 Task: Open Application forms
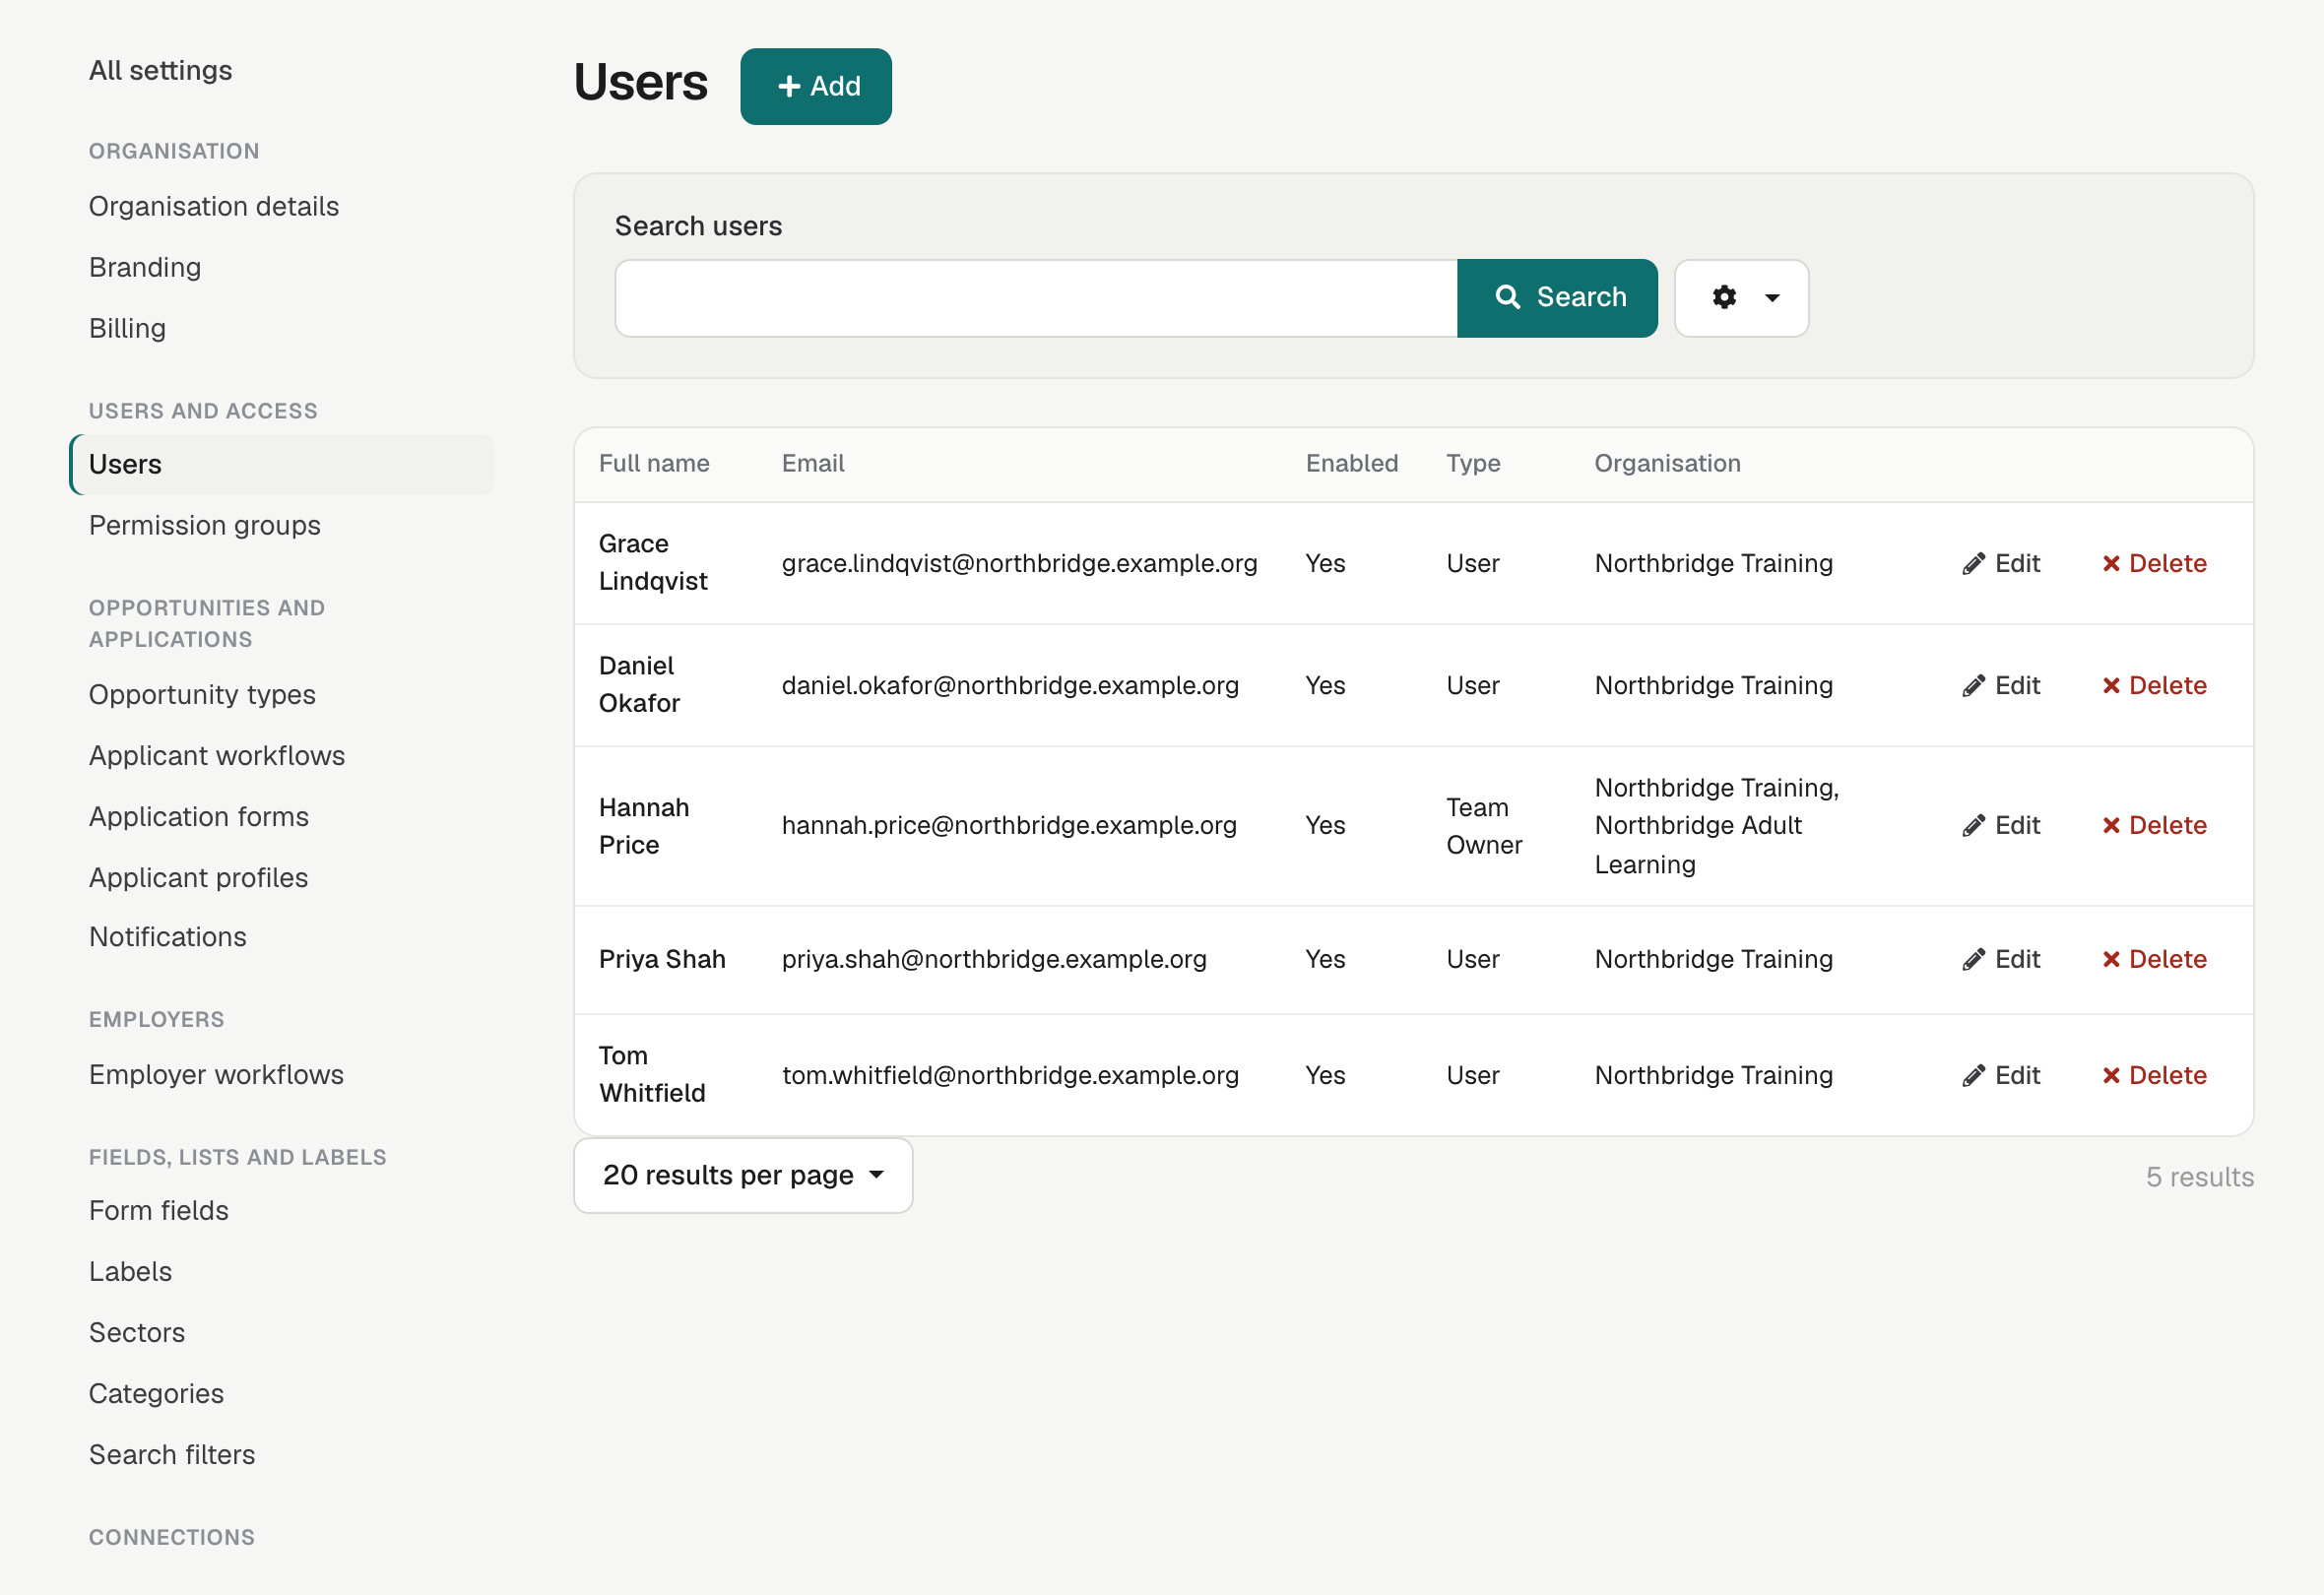point(199,817)
